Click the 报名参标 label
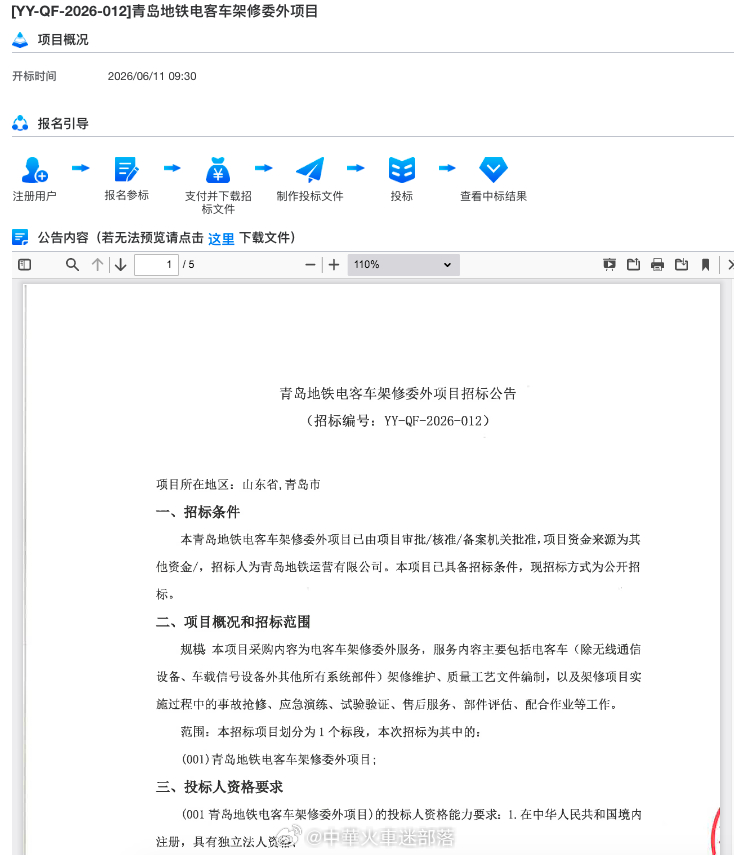Screen dimensions: 734x855 [x=127, y=196]
